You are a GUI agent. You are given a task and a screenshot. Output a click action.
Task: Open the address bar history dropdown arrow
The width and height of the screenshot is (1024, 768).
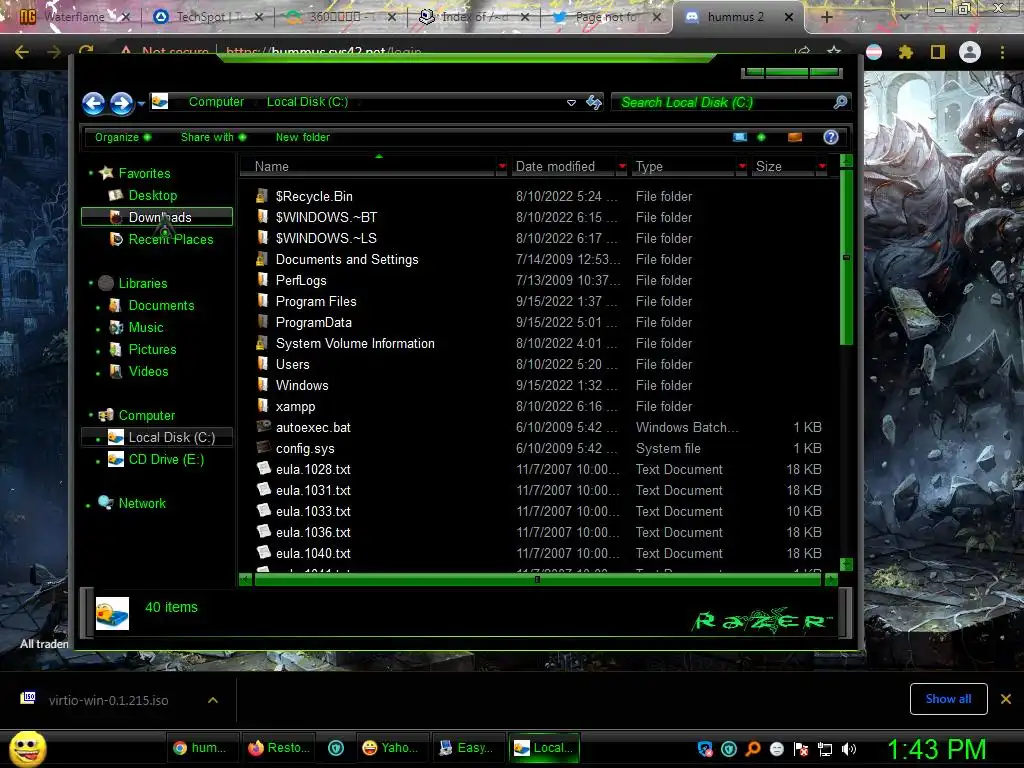571,103
